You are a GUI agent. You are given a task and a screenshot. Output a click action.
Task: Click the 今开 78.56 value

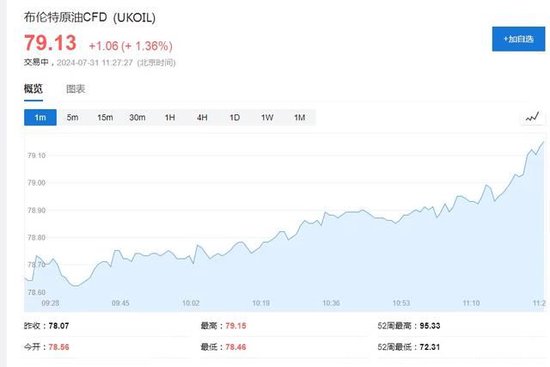coord(59,347)
